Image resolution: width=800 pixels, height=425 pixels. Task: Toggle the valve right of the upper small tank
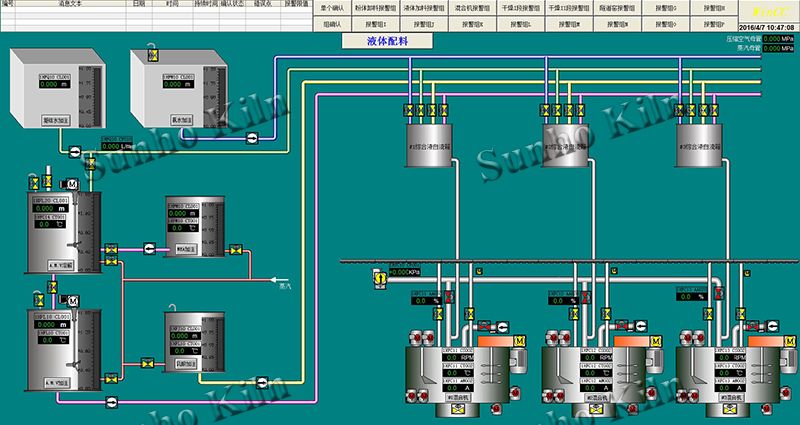click(x=236, y=249)
